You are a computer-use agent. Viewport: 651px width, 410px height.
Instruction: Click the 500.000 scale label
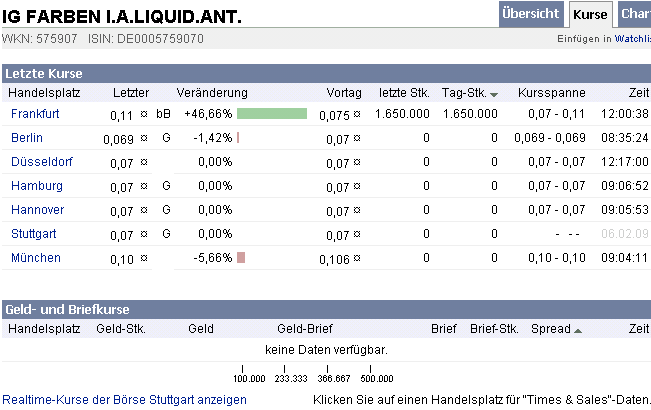pyautogui.click(x=377, y=378)
